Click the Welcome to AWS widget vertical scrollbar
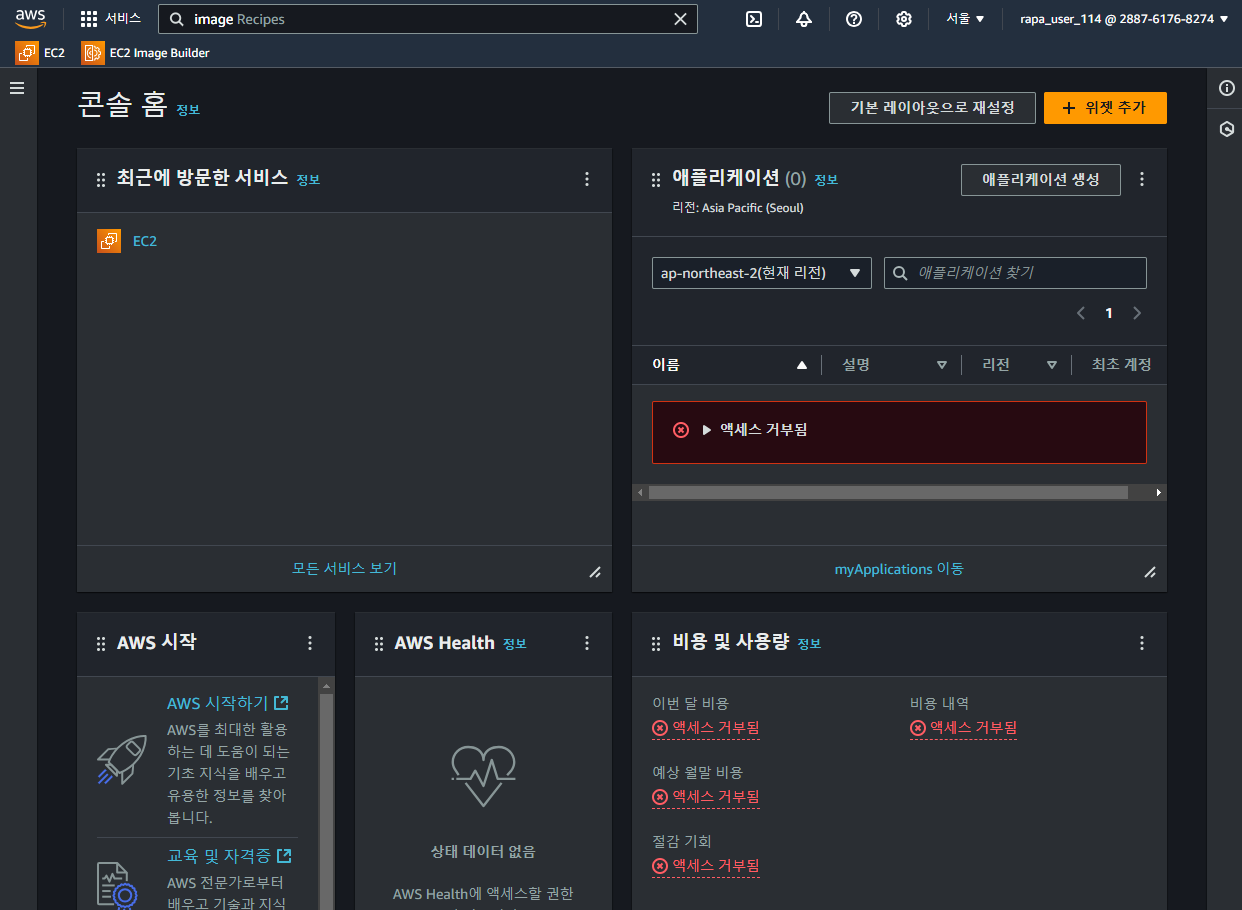 326,800
